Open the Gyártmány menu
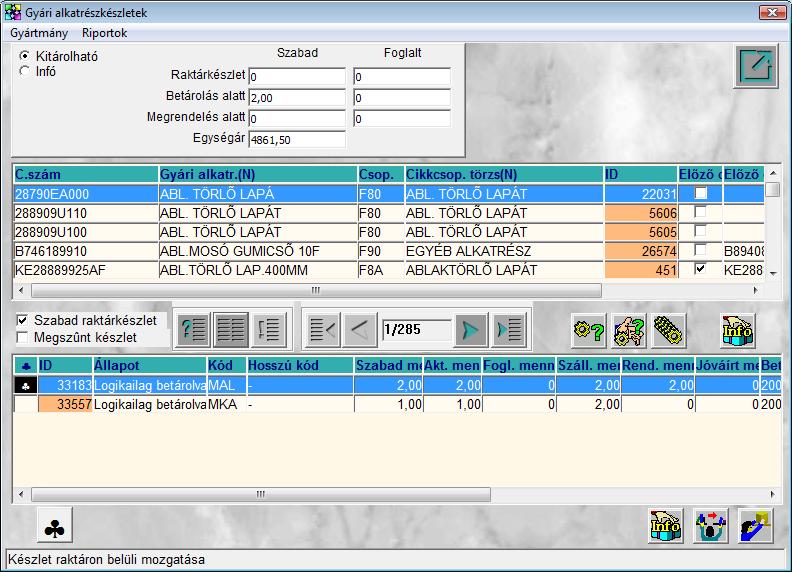 tap(39, 33)
